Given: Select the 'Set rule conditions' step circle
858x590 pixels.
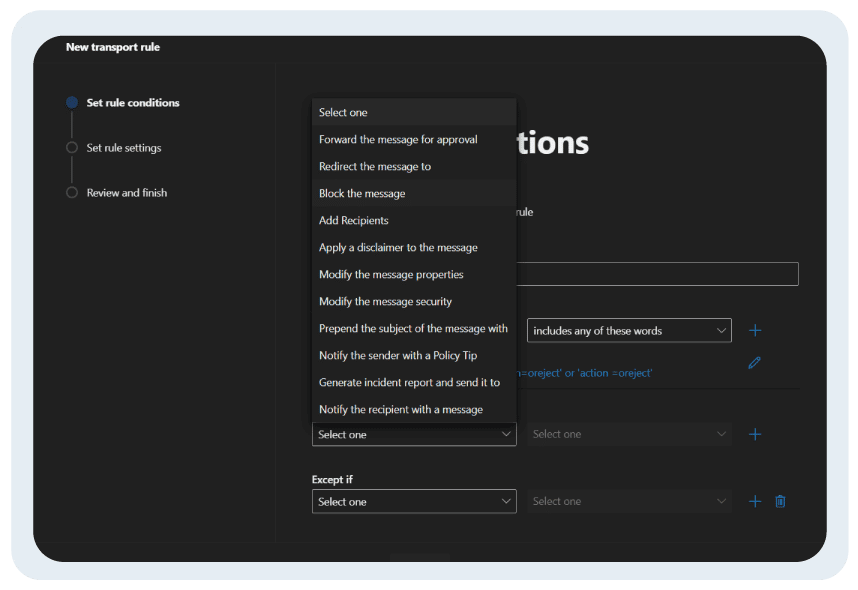Looking at the screenshot, I should coord(72,103).
